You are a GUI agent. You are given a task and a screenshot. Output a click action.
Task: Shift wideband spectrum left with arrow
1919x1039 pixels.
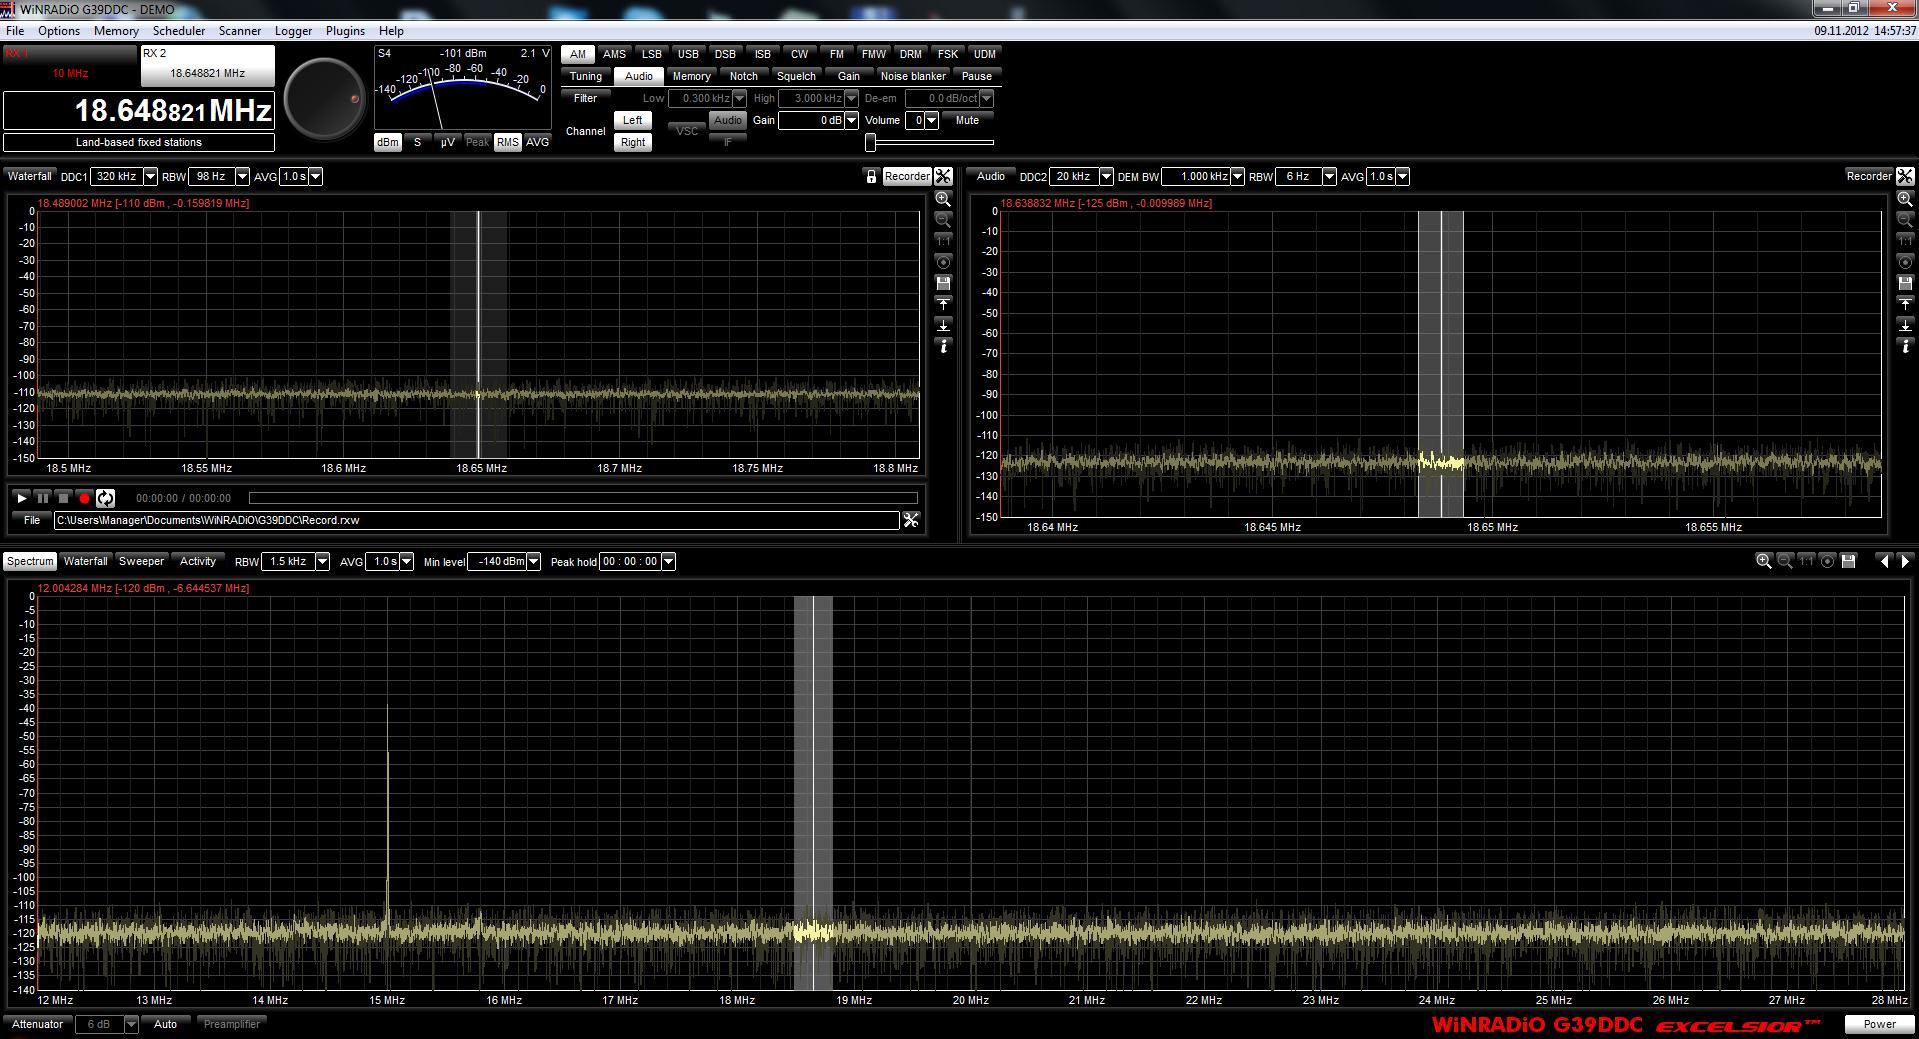(1885, 561)
